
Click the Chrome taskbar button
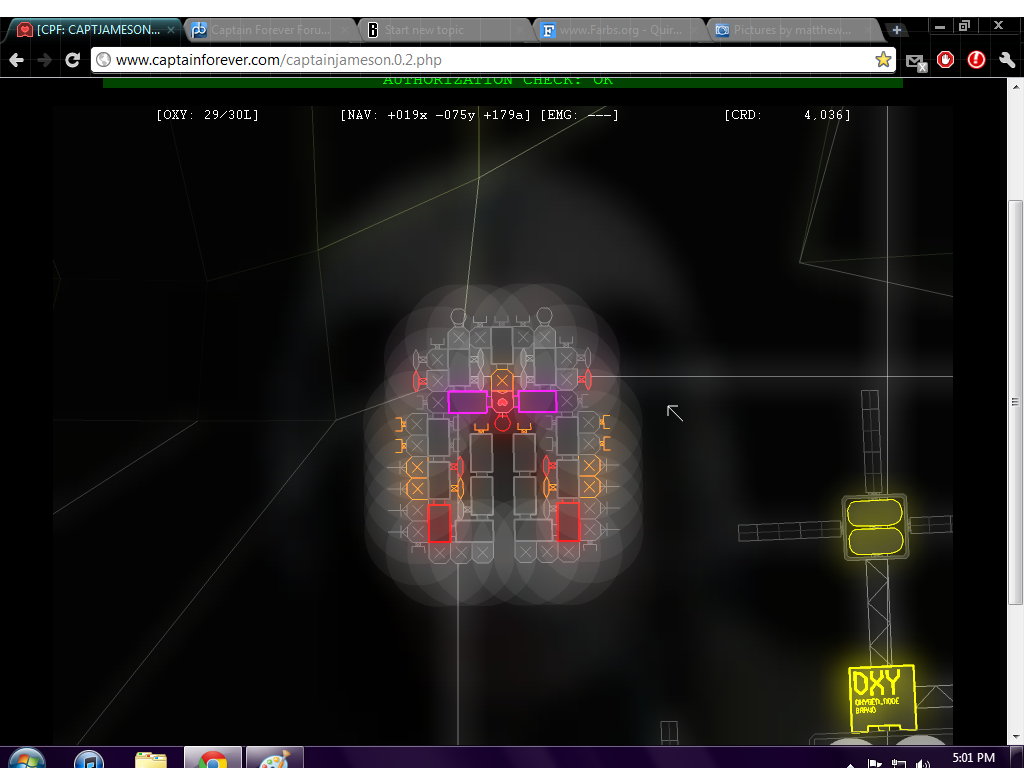[x=213, y=758]
